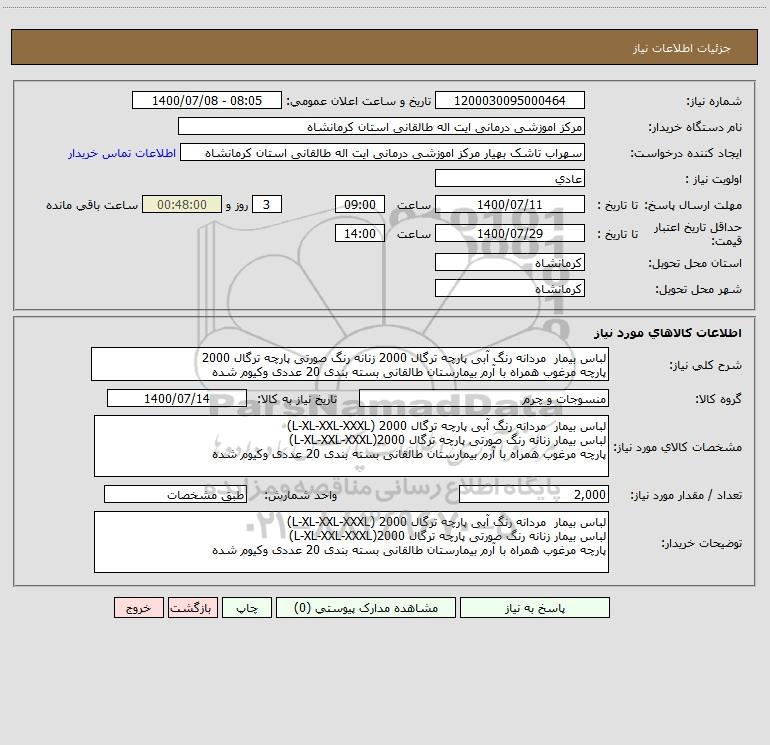
Task: Click the اطلاعات کالاهای مورد نیاز section heading
Action: (668, 333)
